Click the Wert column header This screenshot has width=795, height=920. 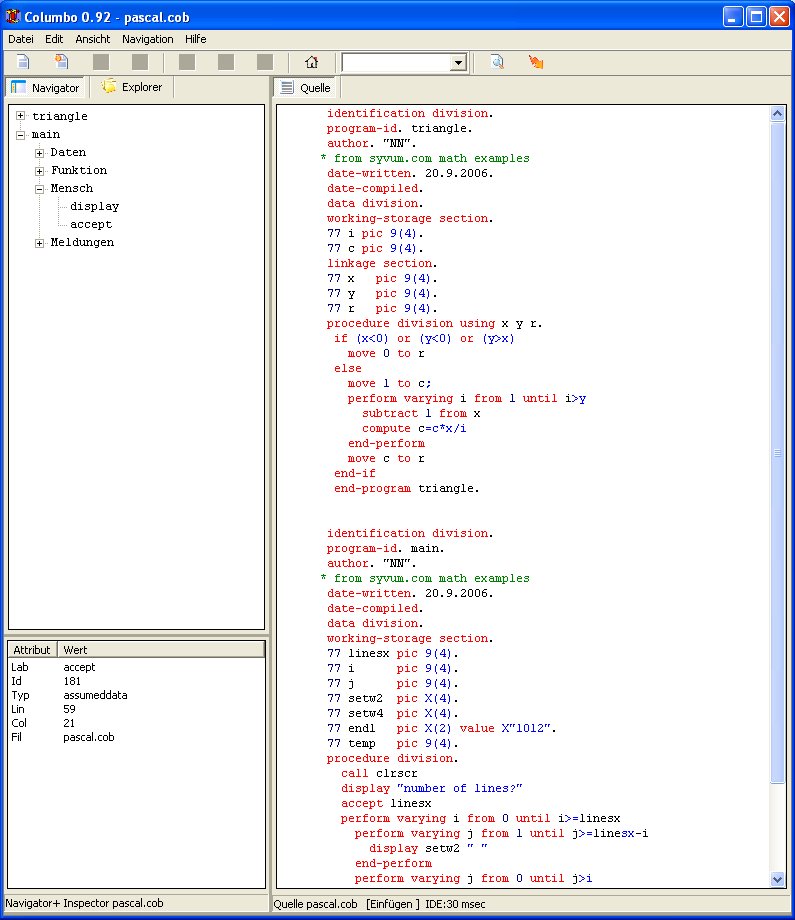[160, 650]
